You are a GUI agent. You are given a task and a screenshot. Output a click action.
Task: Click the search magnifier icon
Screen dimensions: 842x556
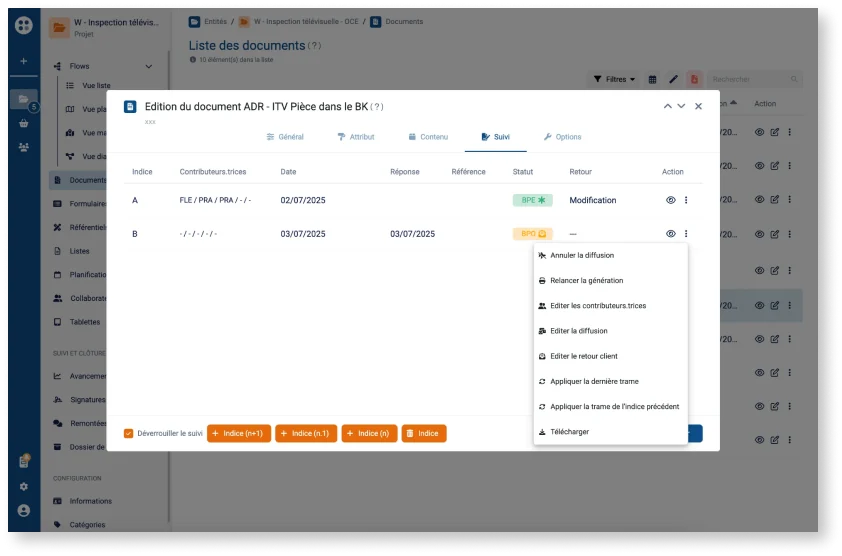794,80
